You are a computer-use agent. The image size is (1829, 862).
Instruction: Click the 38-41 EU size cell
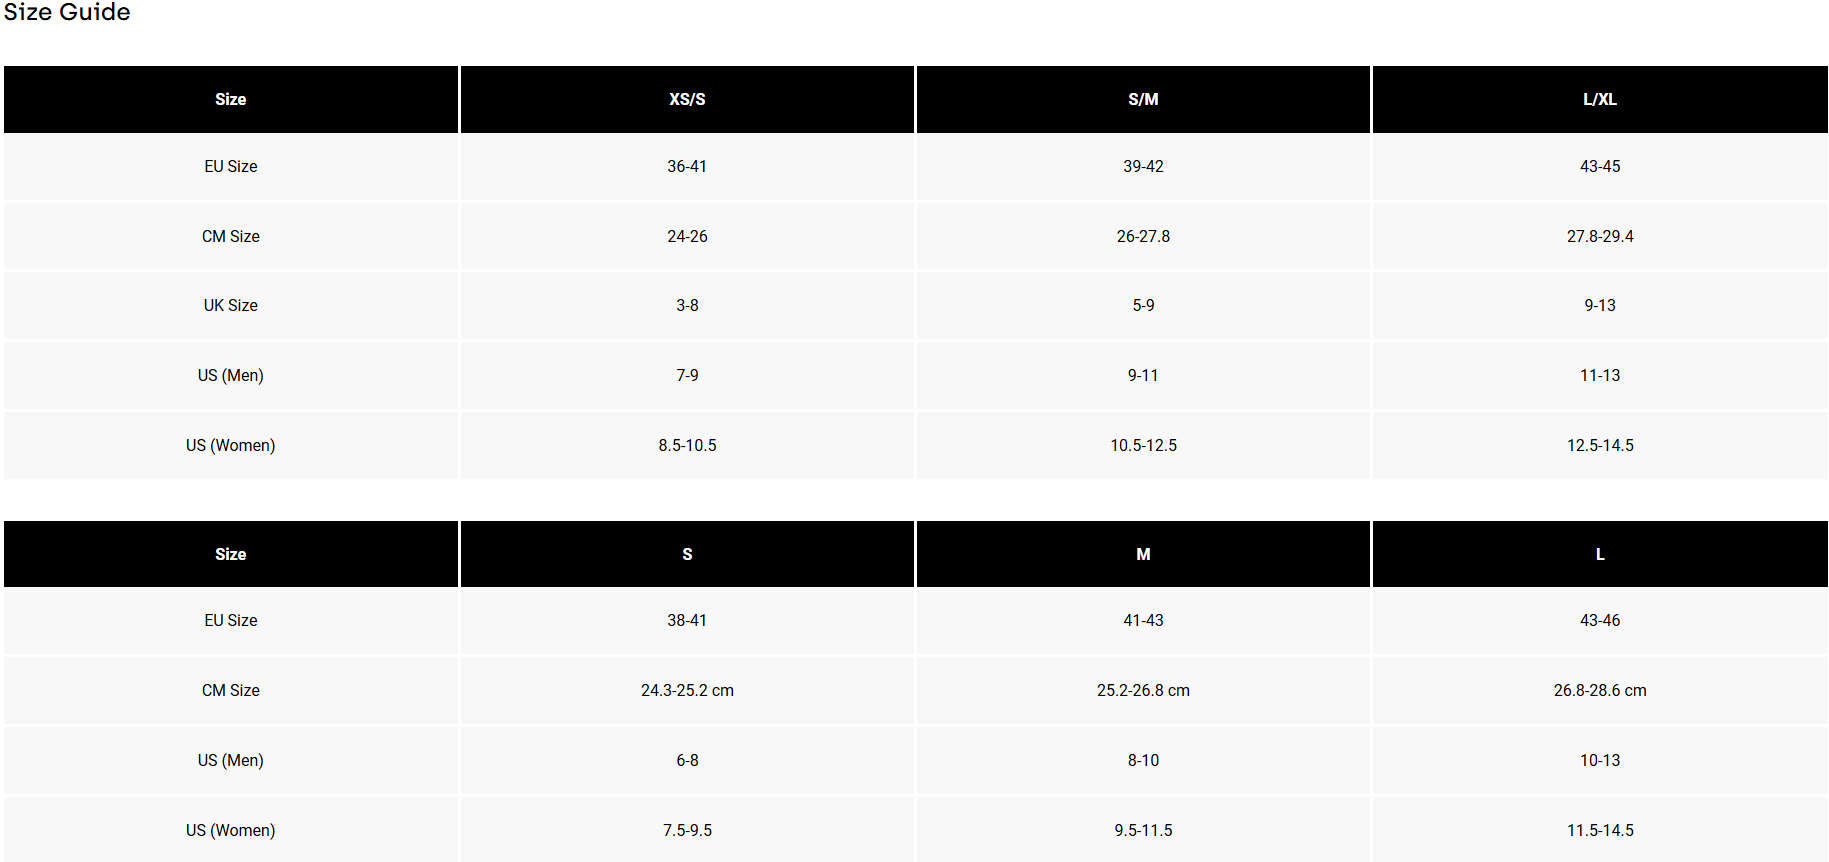click(x=687, y=620)
